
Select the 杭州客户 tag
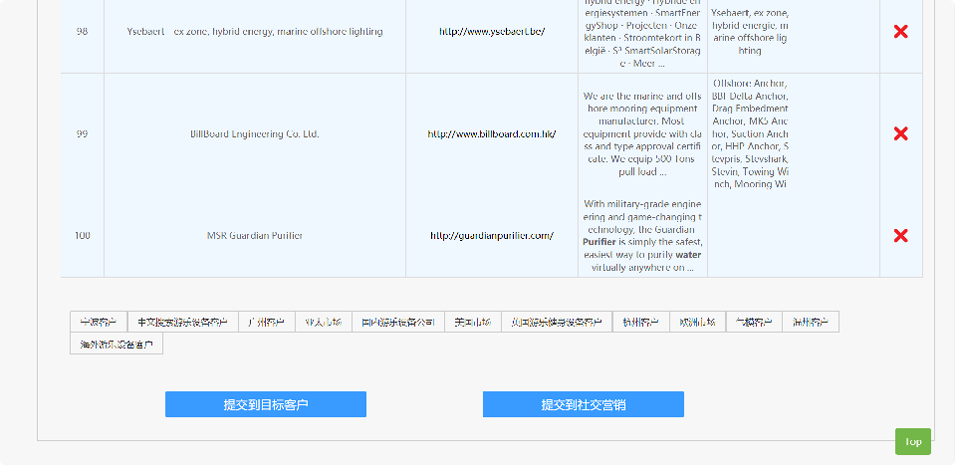tap(641, 322)
